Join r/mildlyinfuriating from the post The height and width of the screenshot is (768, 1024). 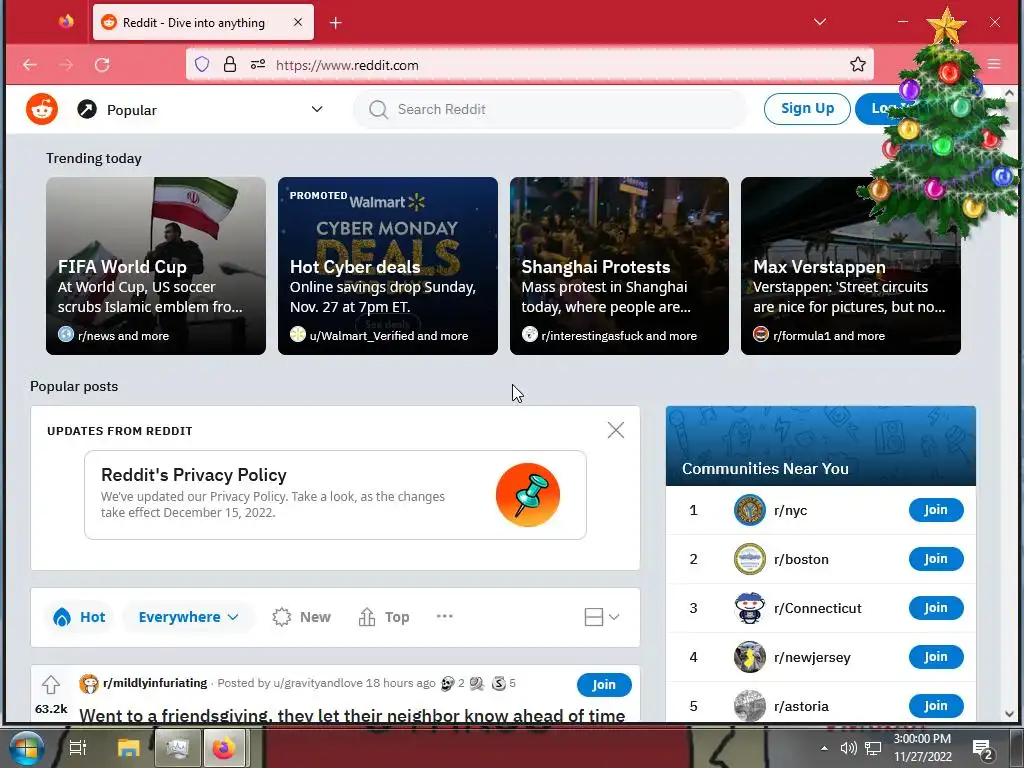coord(604,684)
